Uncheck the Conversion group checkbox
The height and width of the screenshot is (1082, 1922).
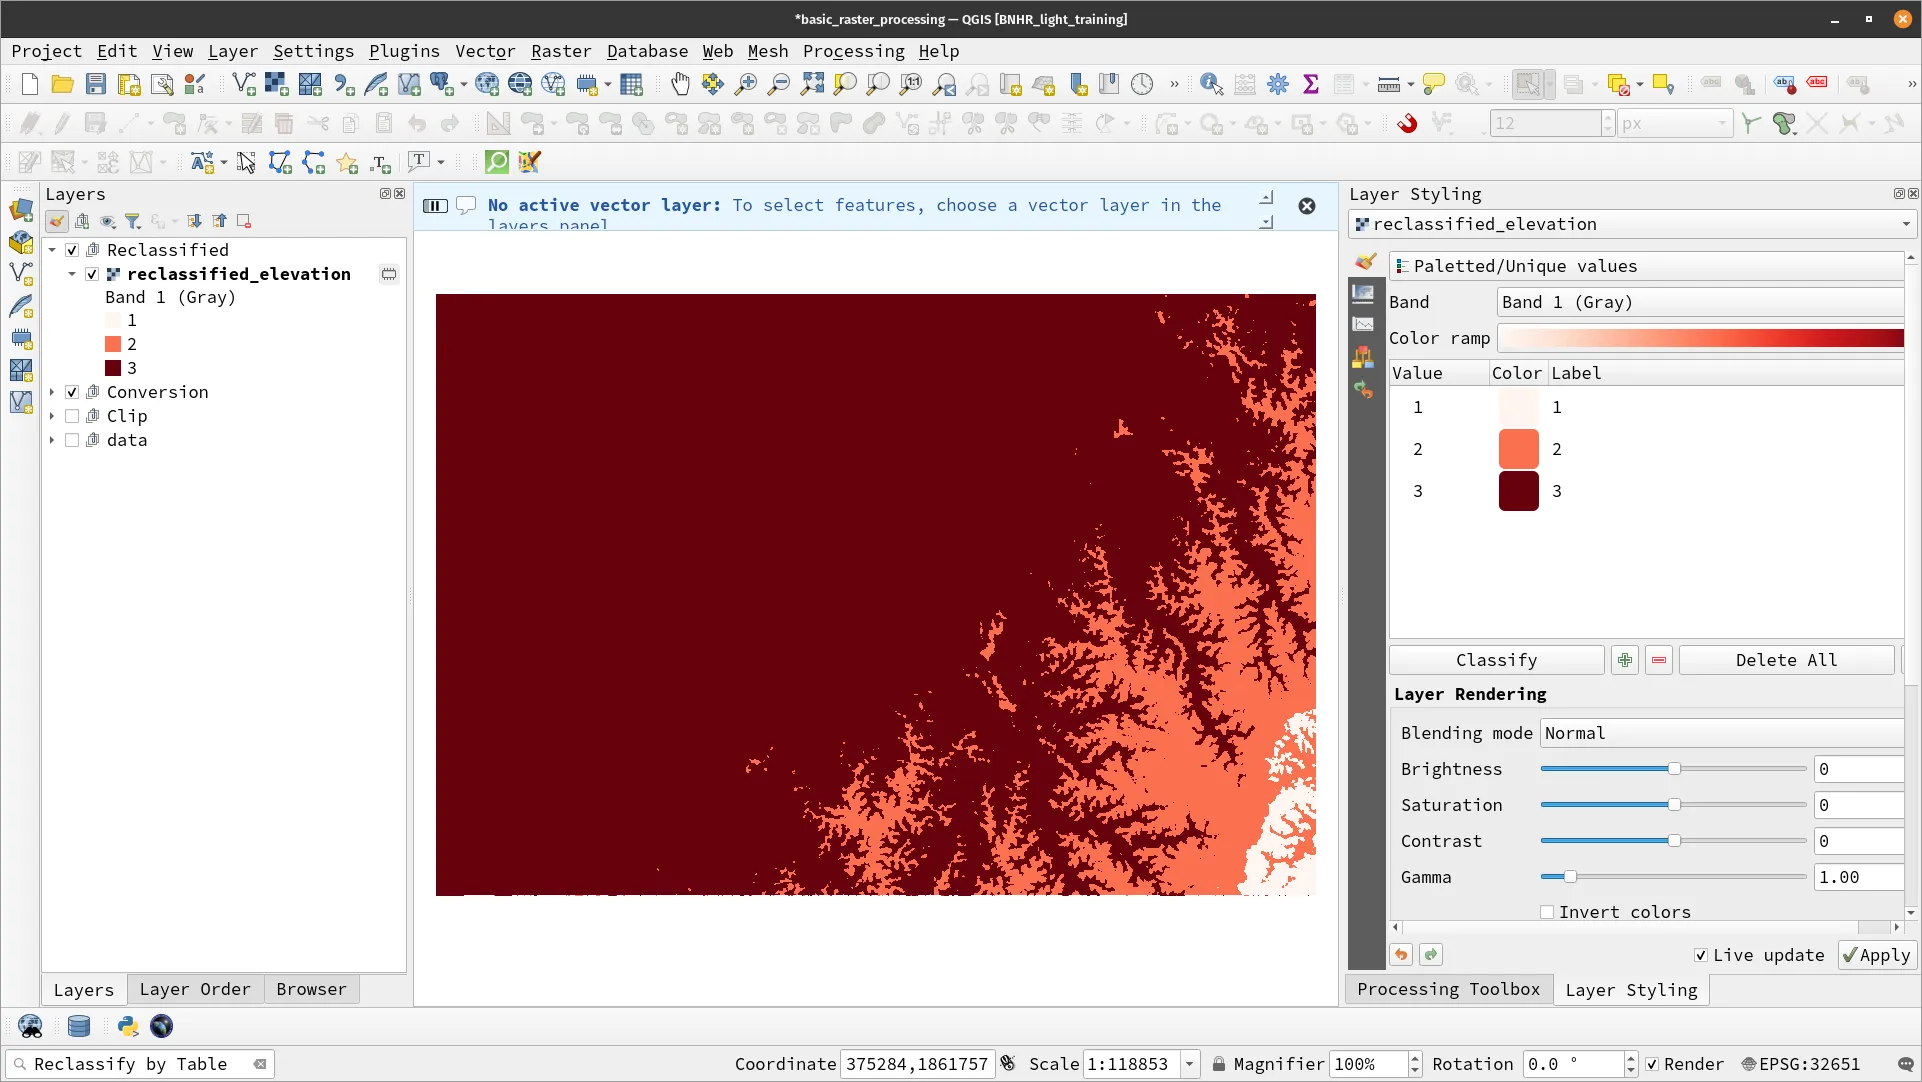point(72,392)
